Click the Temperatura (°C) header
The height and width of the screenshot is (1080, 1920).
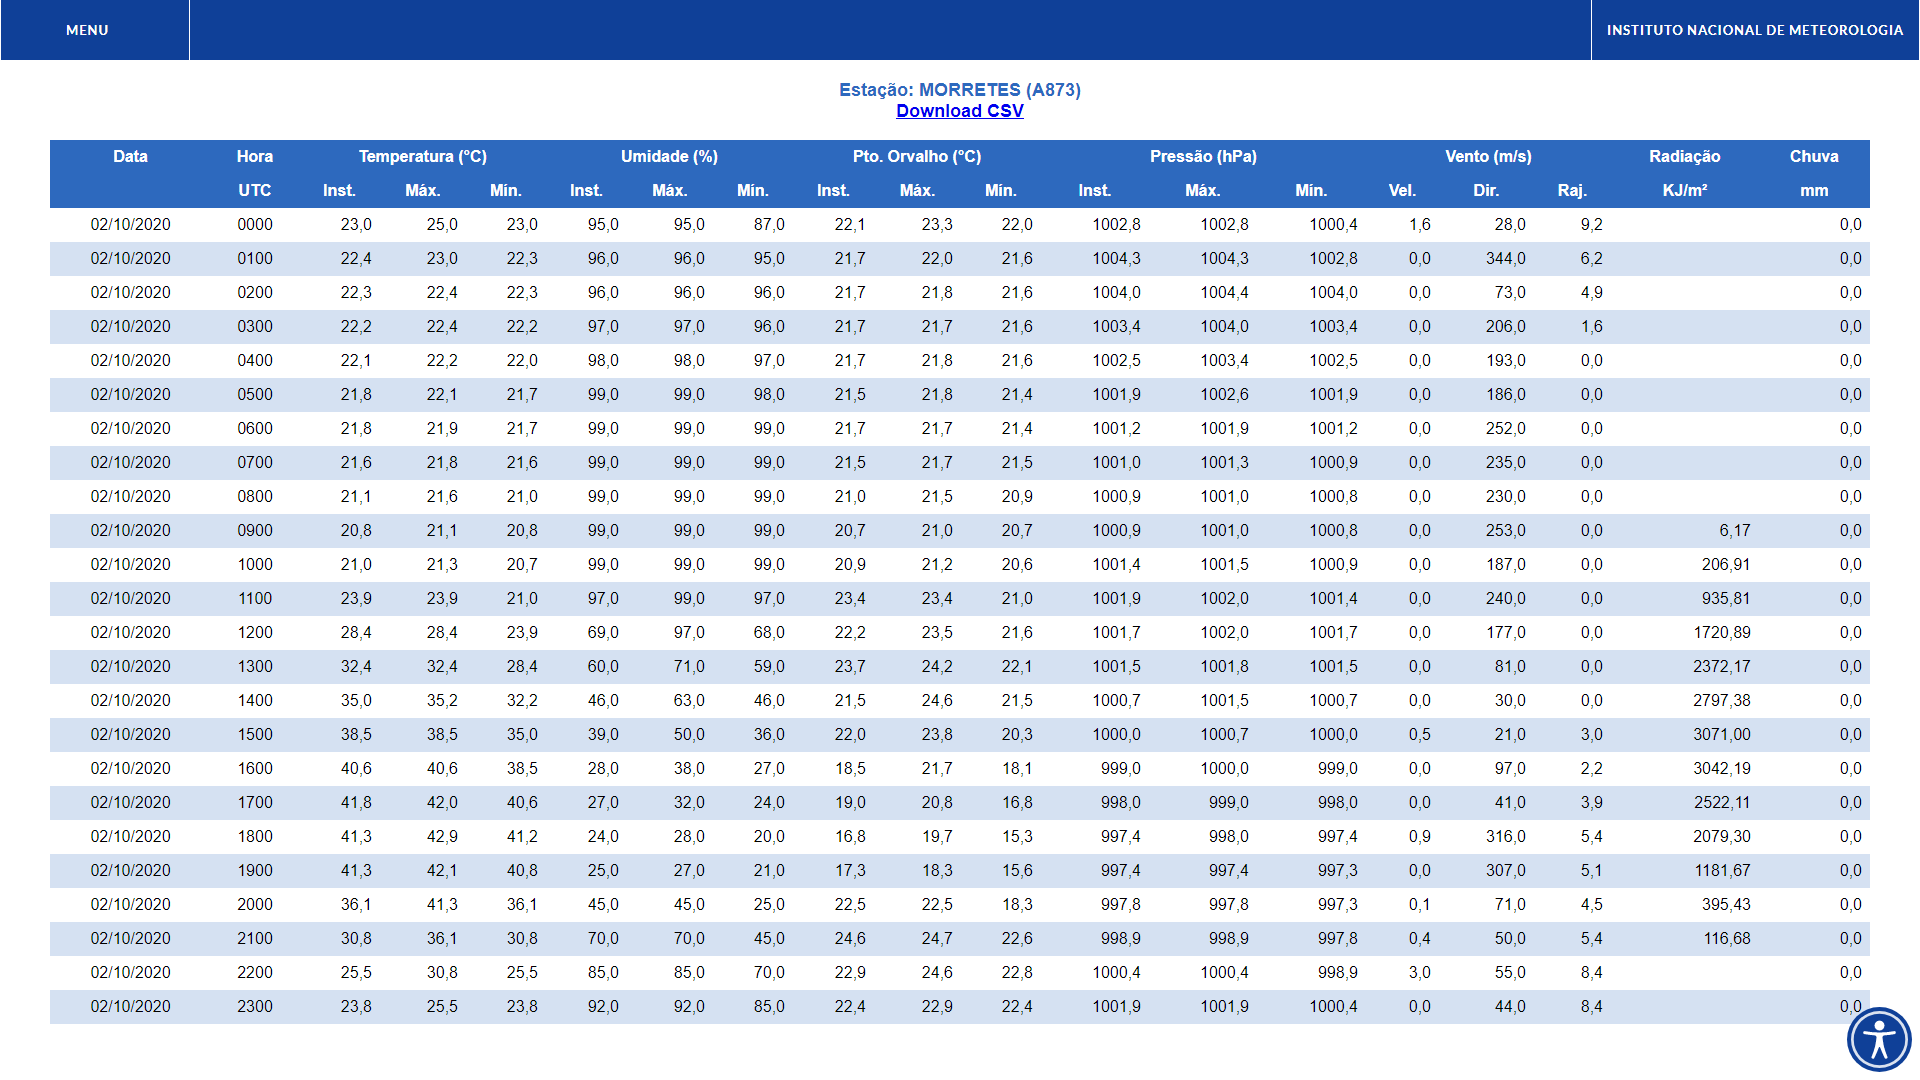pos(422,156)
